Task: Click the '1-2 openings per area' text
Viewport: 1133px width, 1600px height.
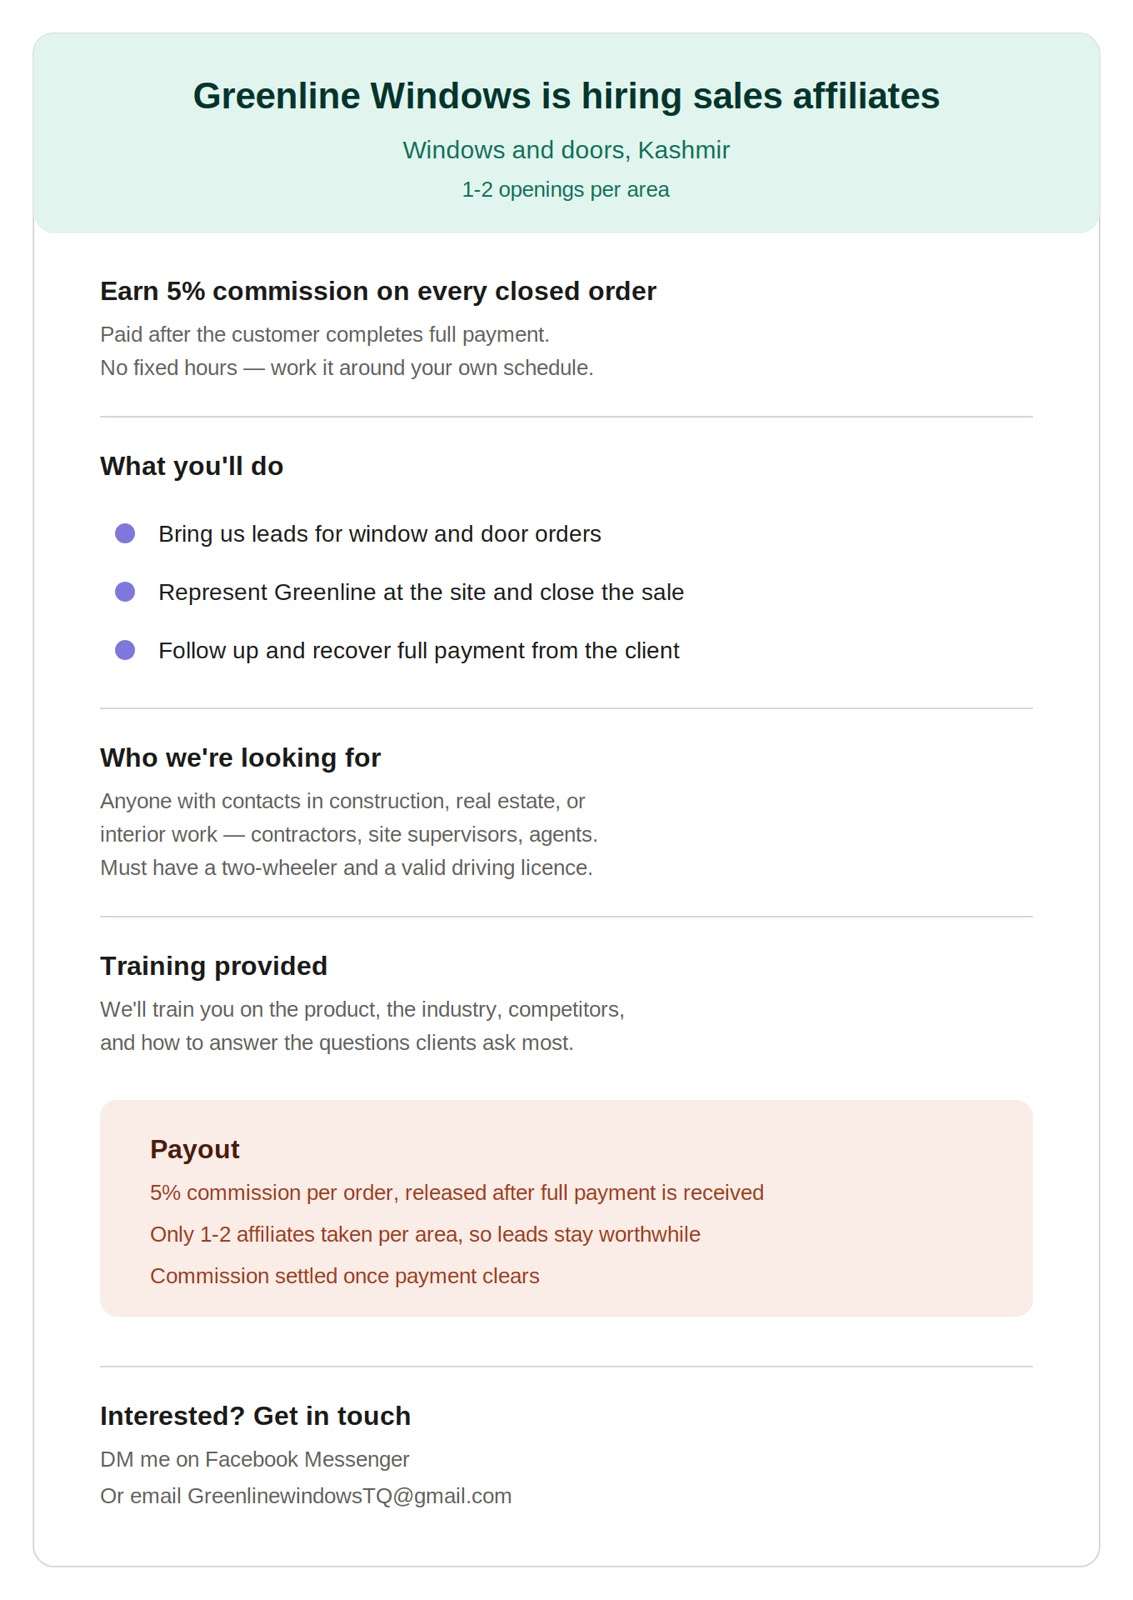Action: pos(566,190)
